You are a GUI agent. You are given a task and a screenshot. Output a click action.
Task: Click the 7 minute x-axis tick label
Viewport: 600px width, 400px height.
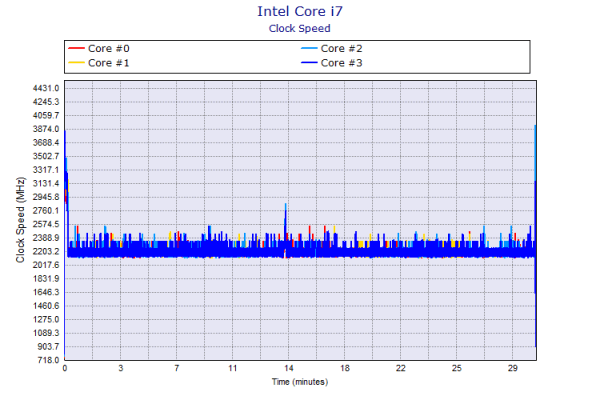(x=176, y=368)
